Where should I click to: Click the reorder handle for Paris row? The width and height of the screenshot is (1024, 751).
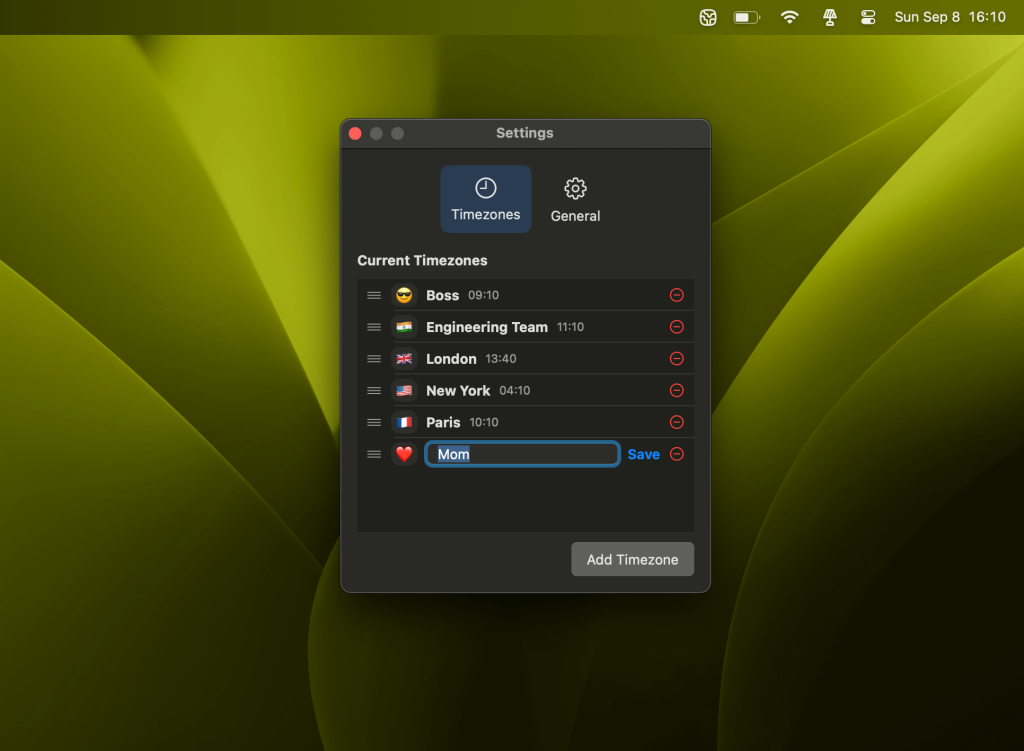coord(374,422)
